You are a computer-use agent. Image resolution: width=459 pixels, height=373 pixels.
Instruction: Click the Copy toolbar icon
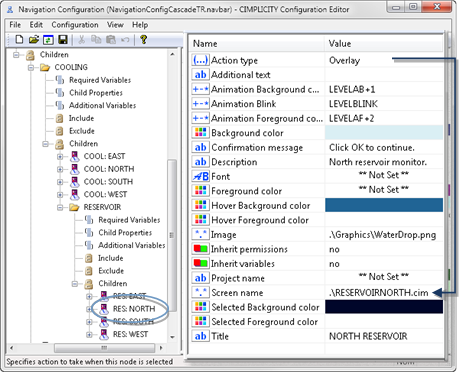point(96,40)
